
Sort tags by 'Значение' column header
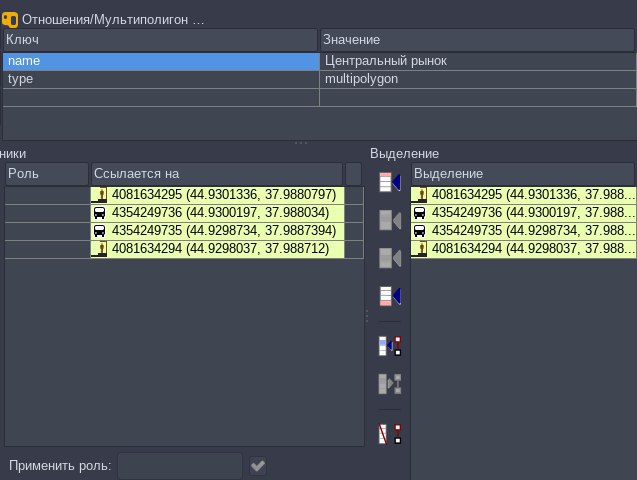[477, 39]
